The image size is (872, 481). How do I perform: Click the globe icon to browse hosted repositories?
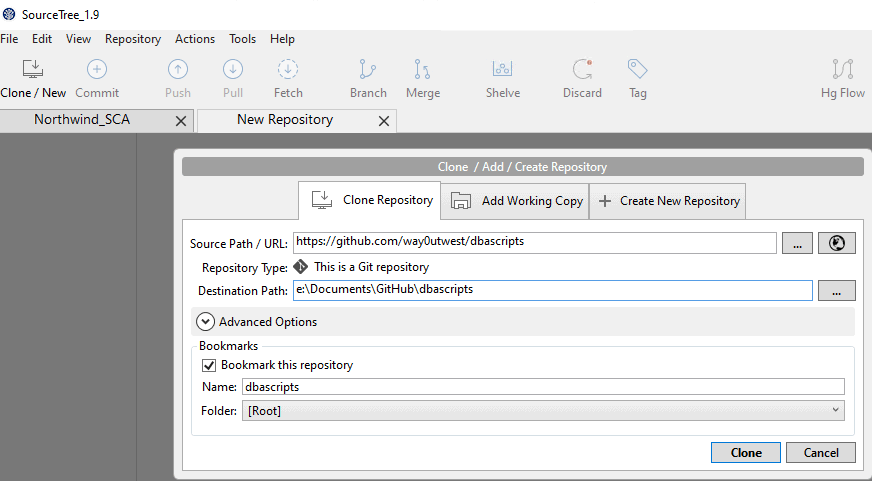(836, 243)
